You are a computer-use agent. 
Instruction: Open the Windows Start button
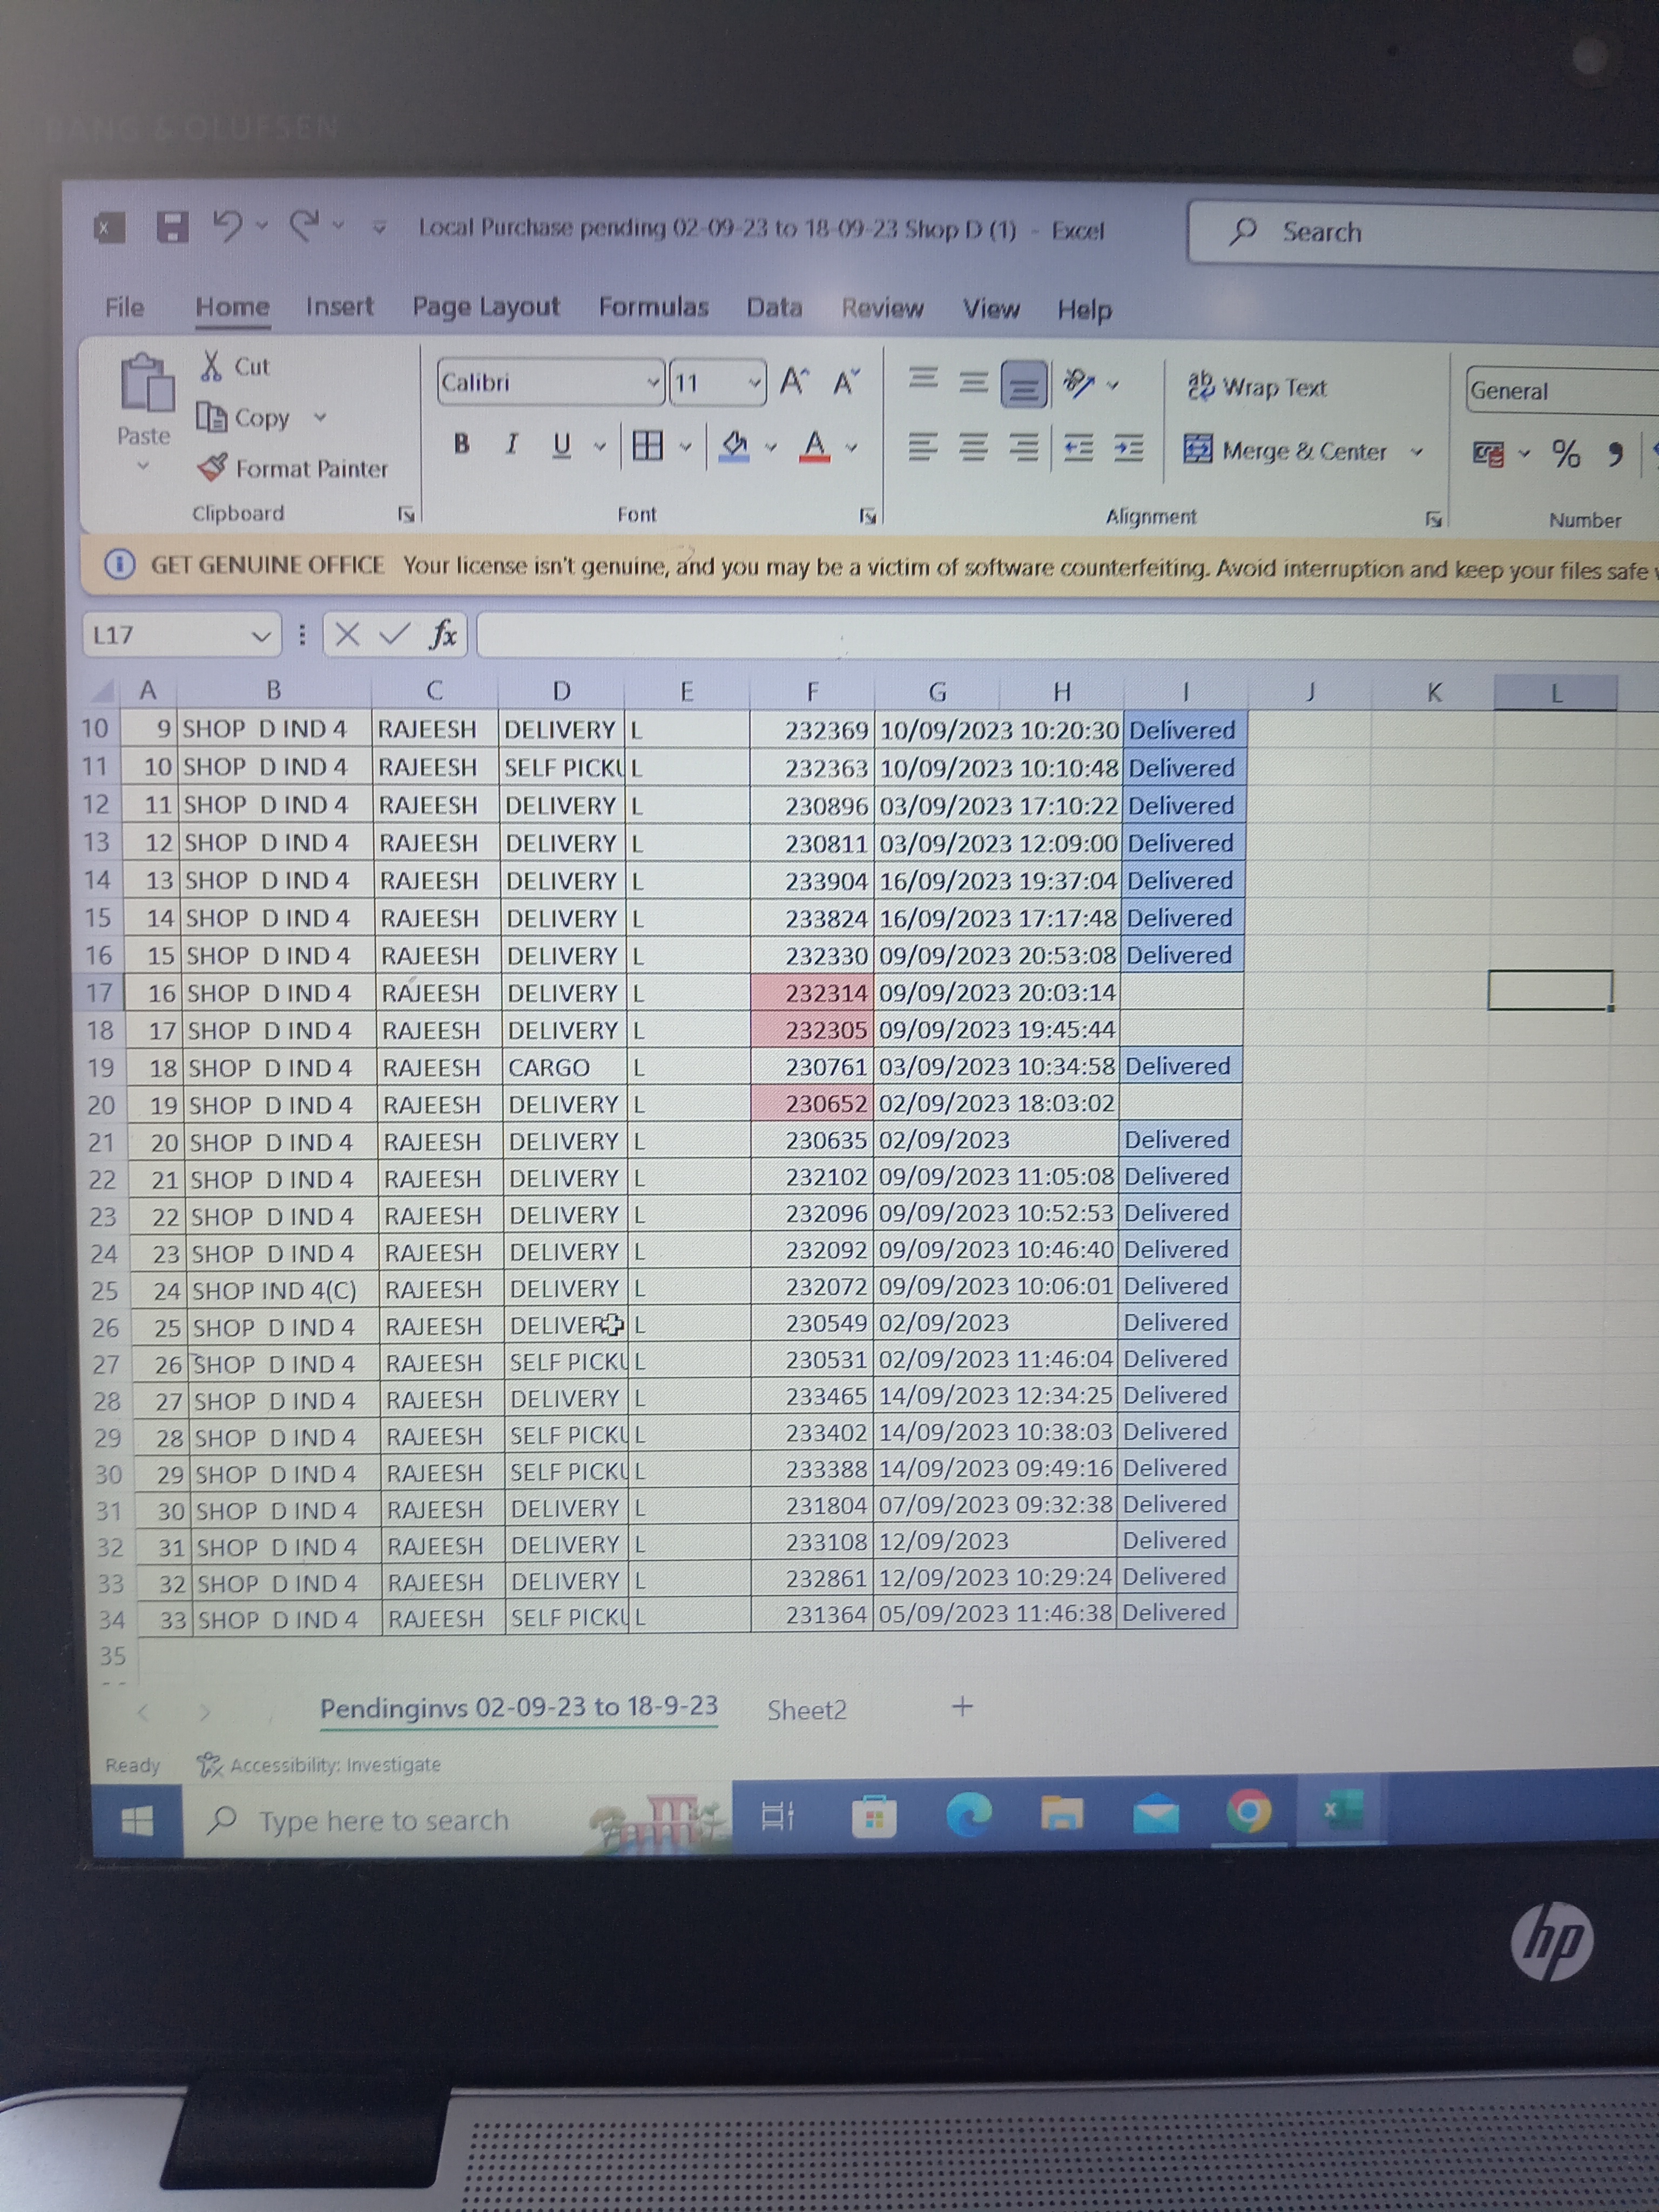click(137, 1822)
